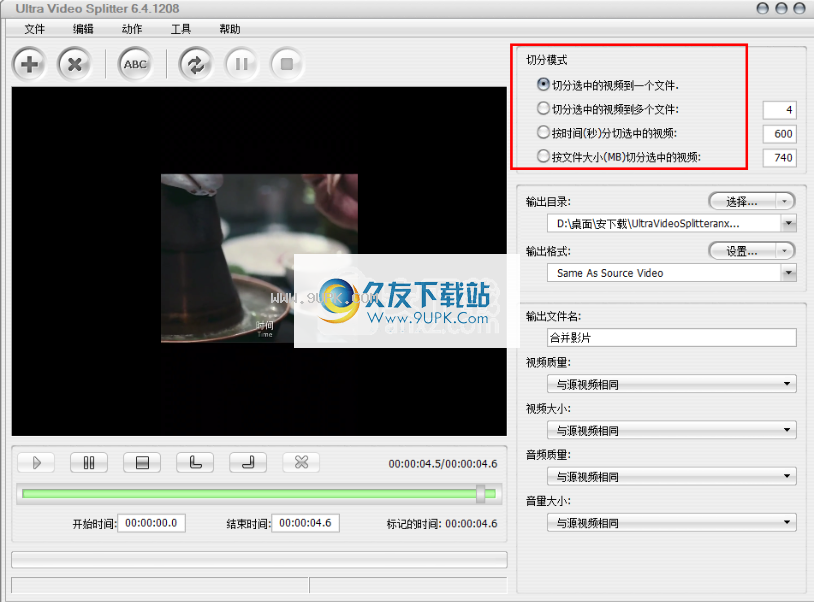Viewport: 814px width, 602px height.
Task: Pause the video preview playback
Action: click(89, 462)
